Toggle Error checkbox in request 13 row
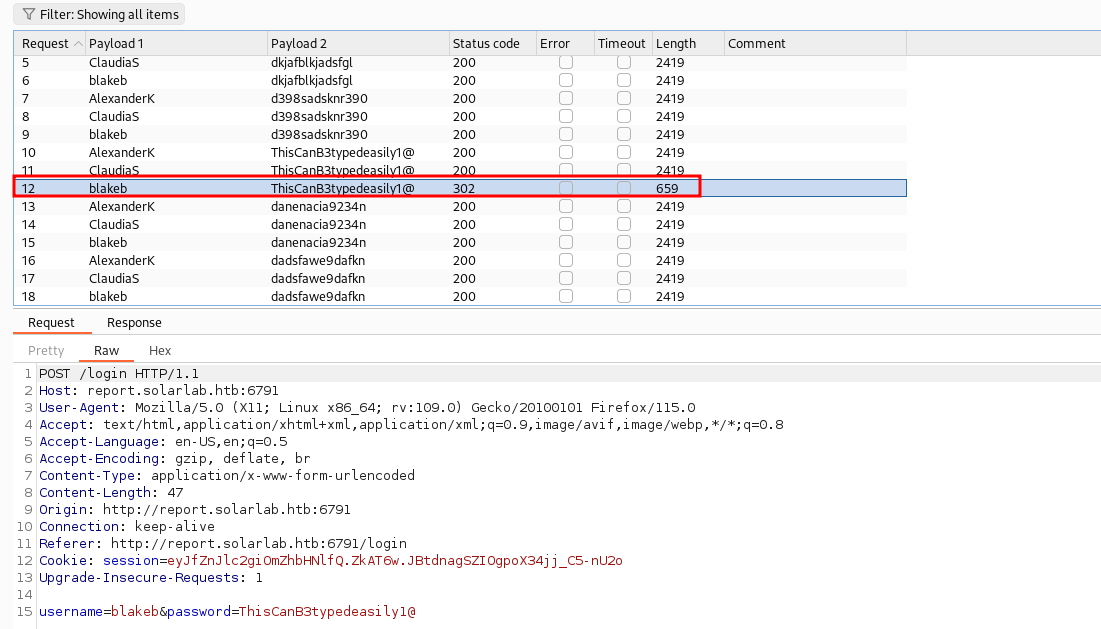1101x629 pixels. [x=566, y=206]
